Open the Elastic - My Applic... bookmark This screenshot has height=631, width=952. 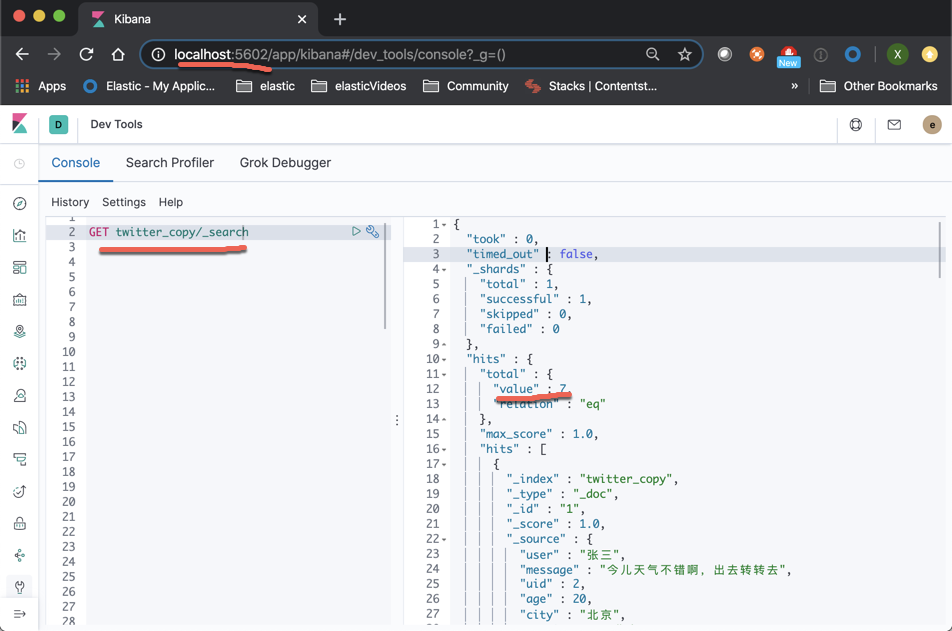[x=149, y=86]
